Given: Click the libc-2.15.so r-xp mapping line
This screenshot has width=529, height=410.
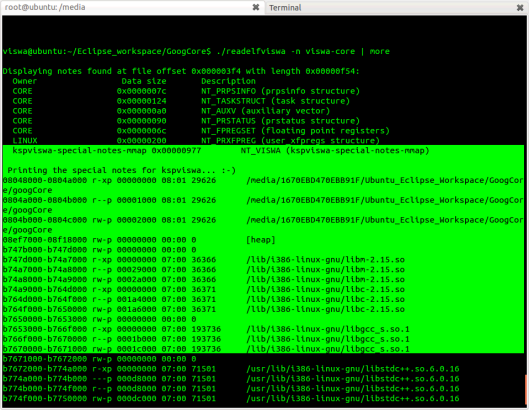Looking at the screenshot, I should click(203, 290).
